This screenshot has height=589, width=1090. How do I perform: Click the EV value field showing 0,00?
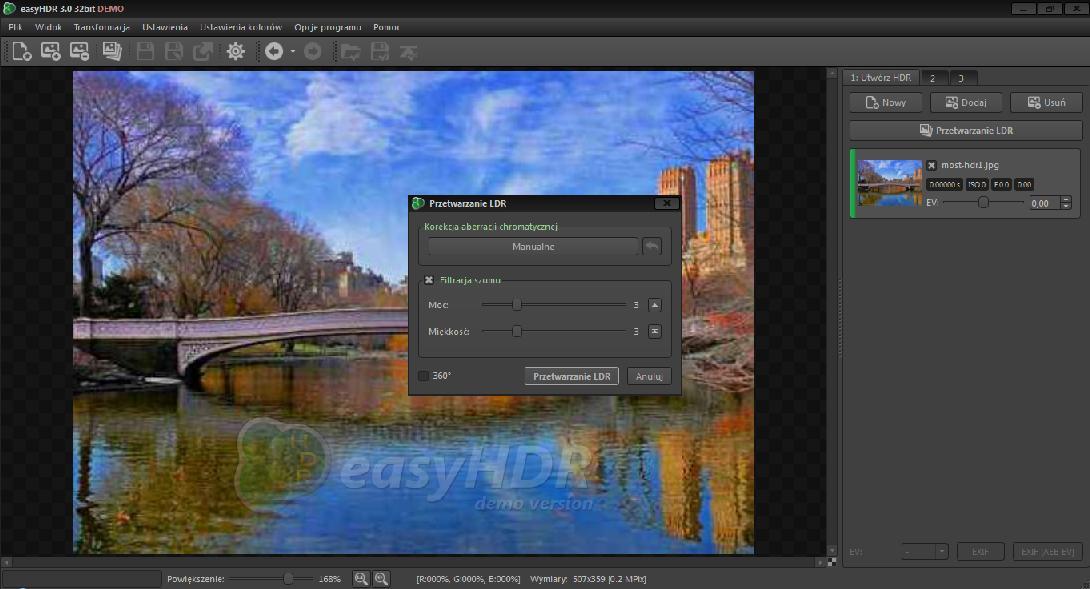point(1043,203)
